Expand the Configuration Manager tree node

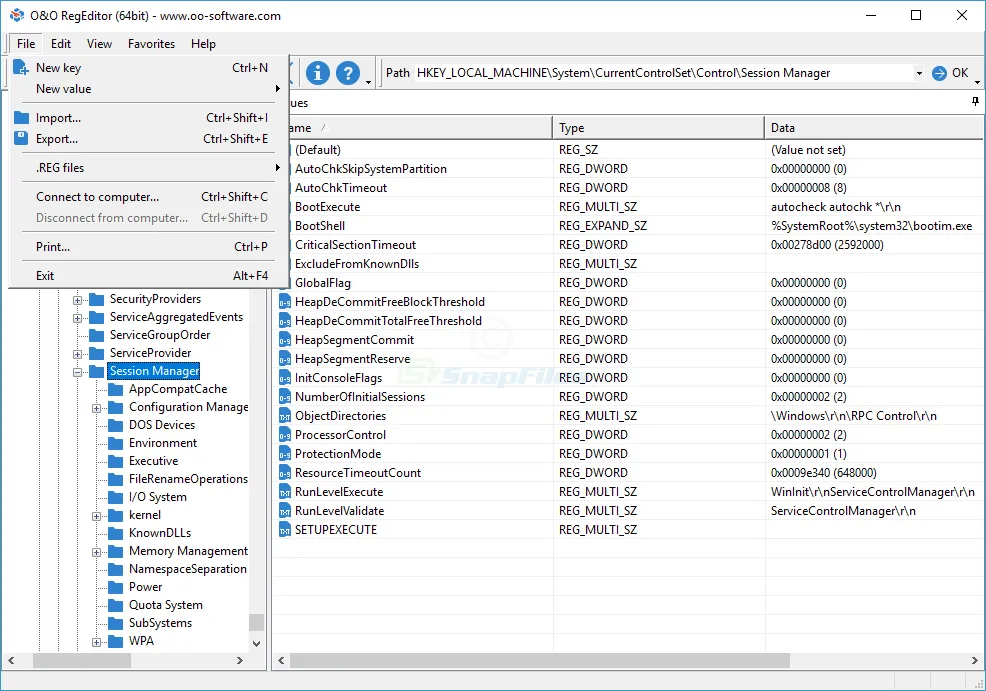96,408
